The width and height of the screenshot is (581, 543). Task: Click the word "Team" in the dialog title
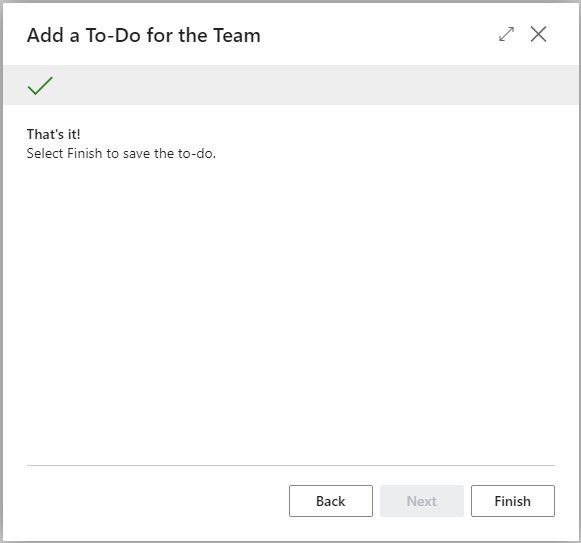[x=237, y=35]
